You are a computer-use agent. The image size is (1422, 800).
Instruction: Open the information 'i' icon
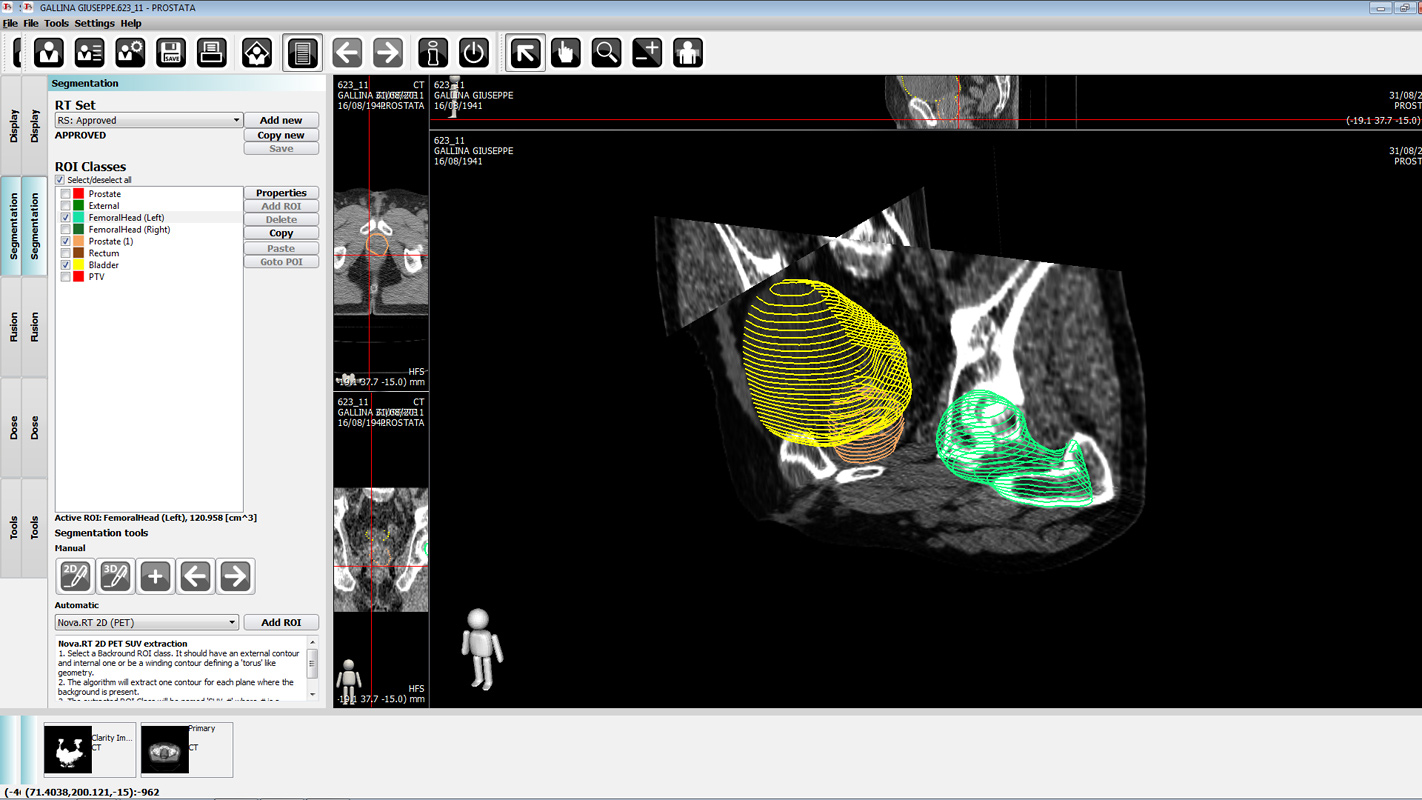pyautogui.click(x=433, y=53)
